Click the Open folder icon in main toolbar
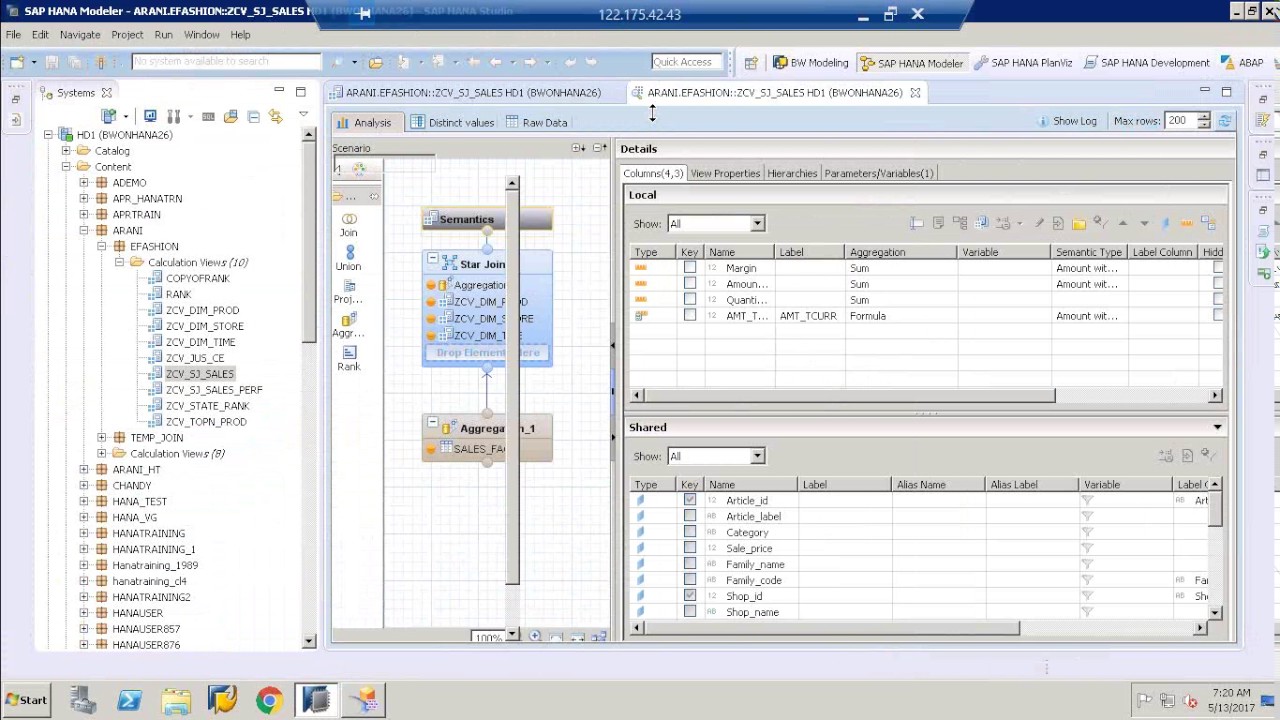Screen dimensions: 1280x720 tap(376, 62)
